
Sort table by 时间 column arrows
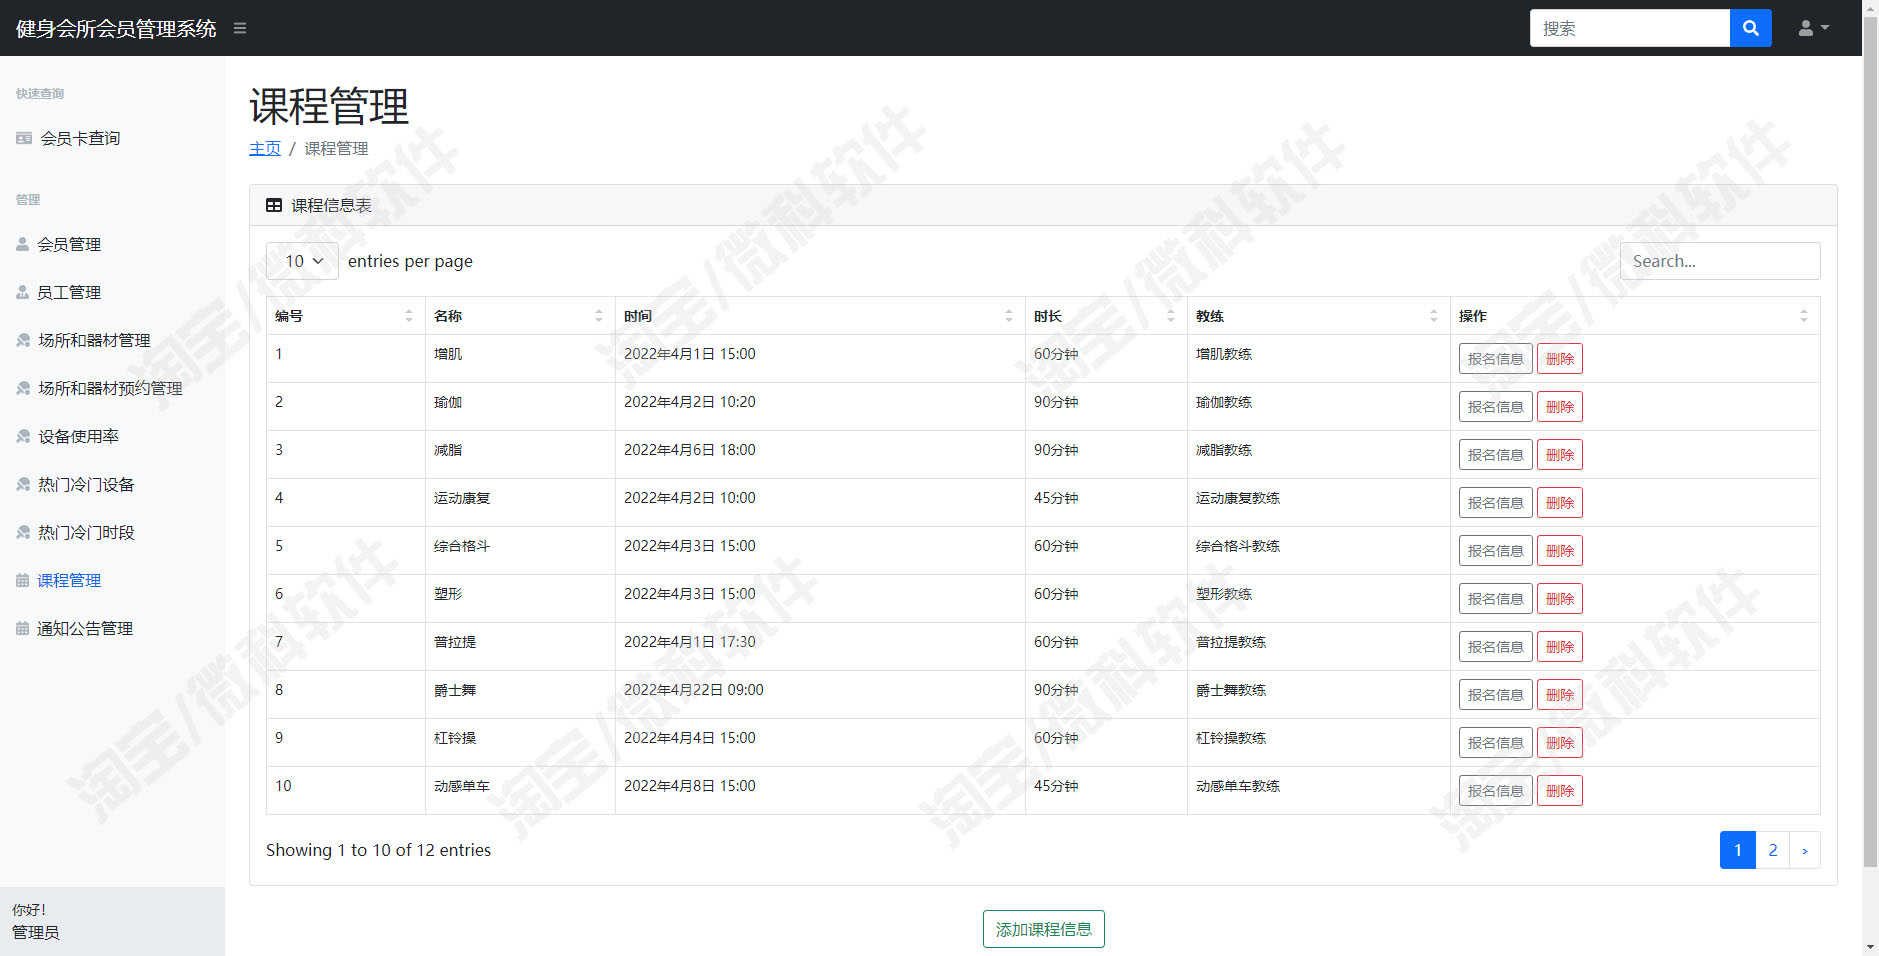click(1008, 316)
